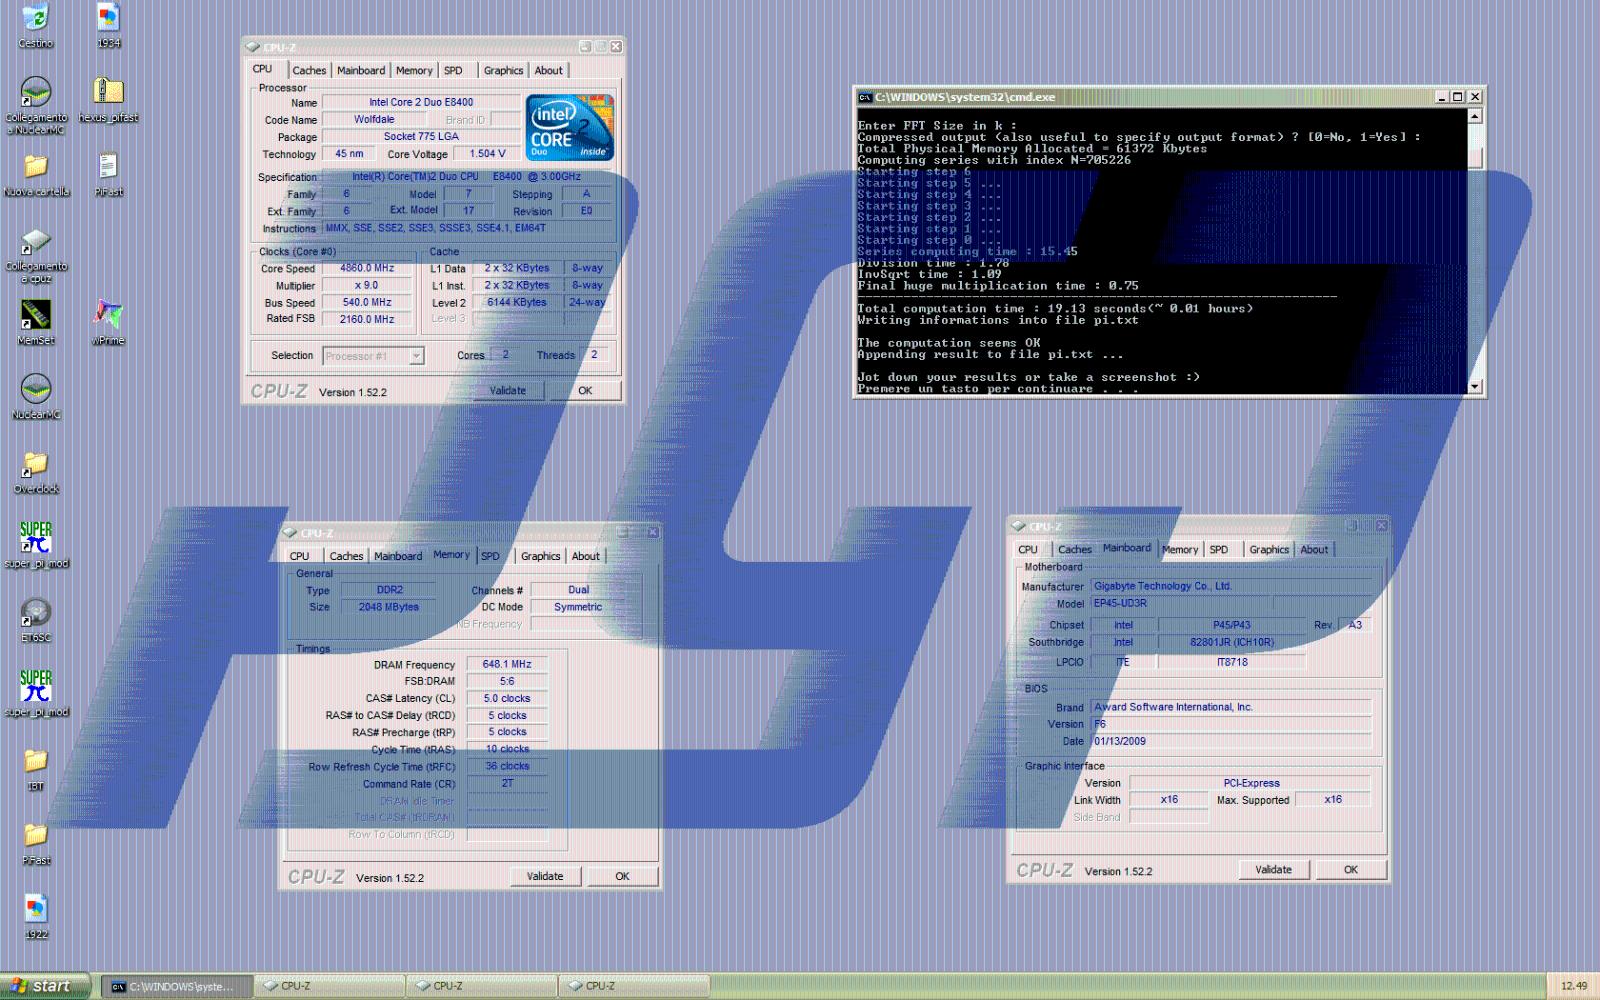Switch to cmd.exe taskbar item

point(177,986)
